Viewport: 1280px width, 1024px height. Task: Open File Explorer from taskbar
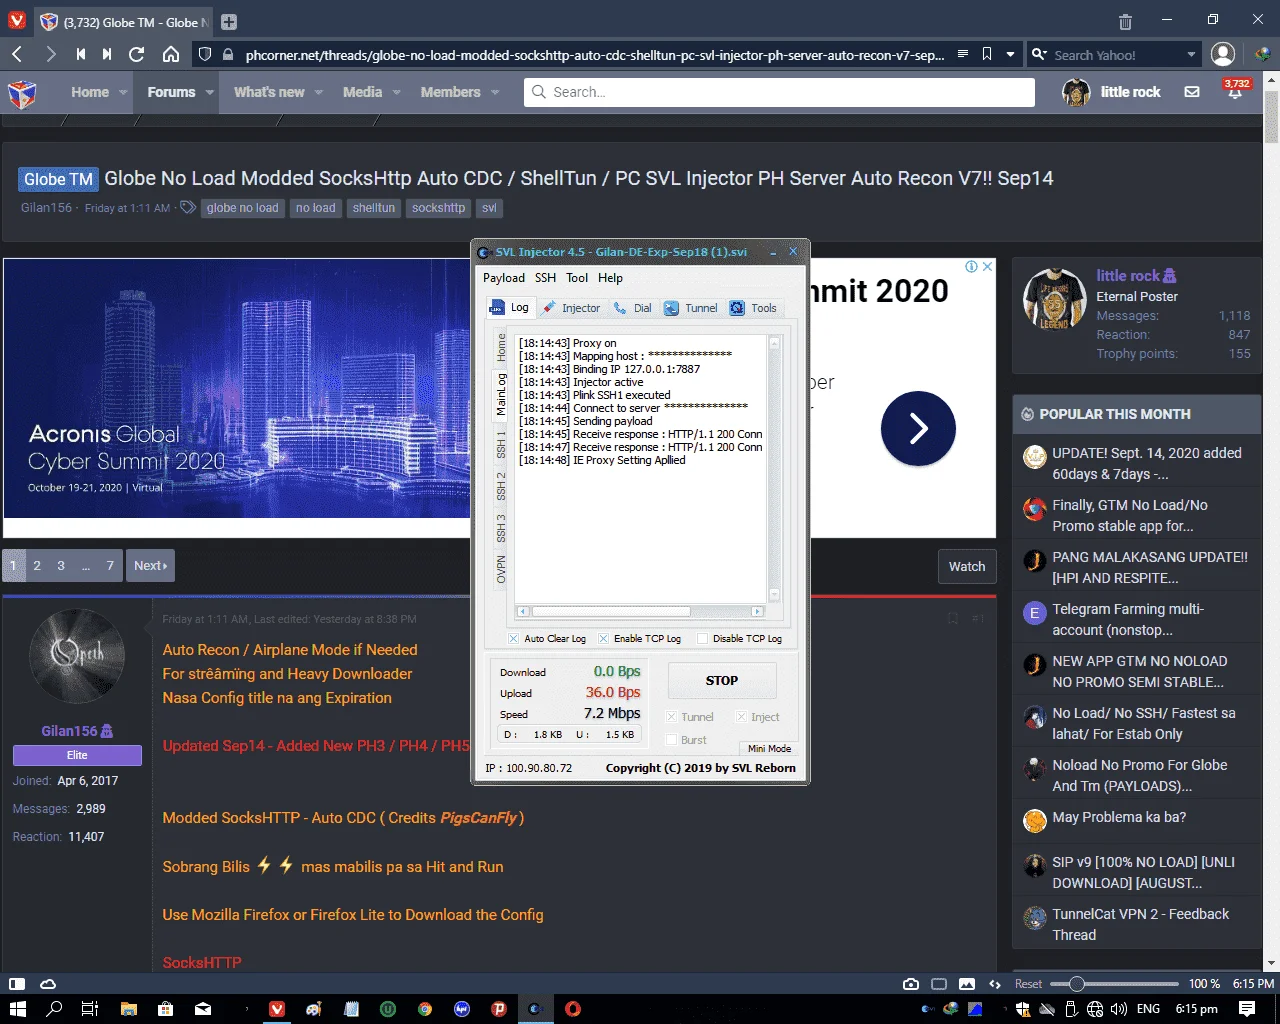click(128, 1009)
